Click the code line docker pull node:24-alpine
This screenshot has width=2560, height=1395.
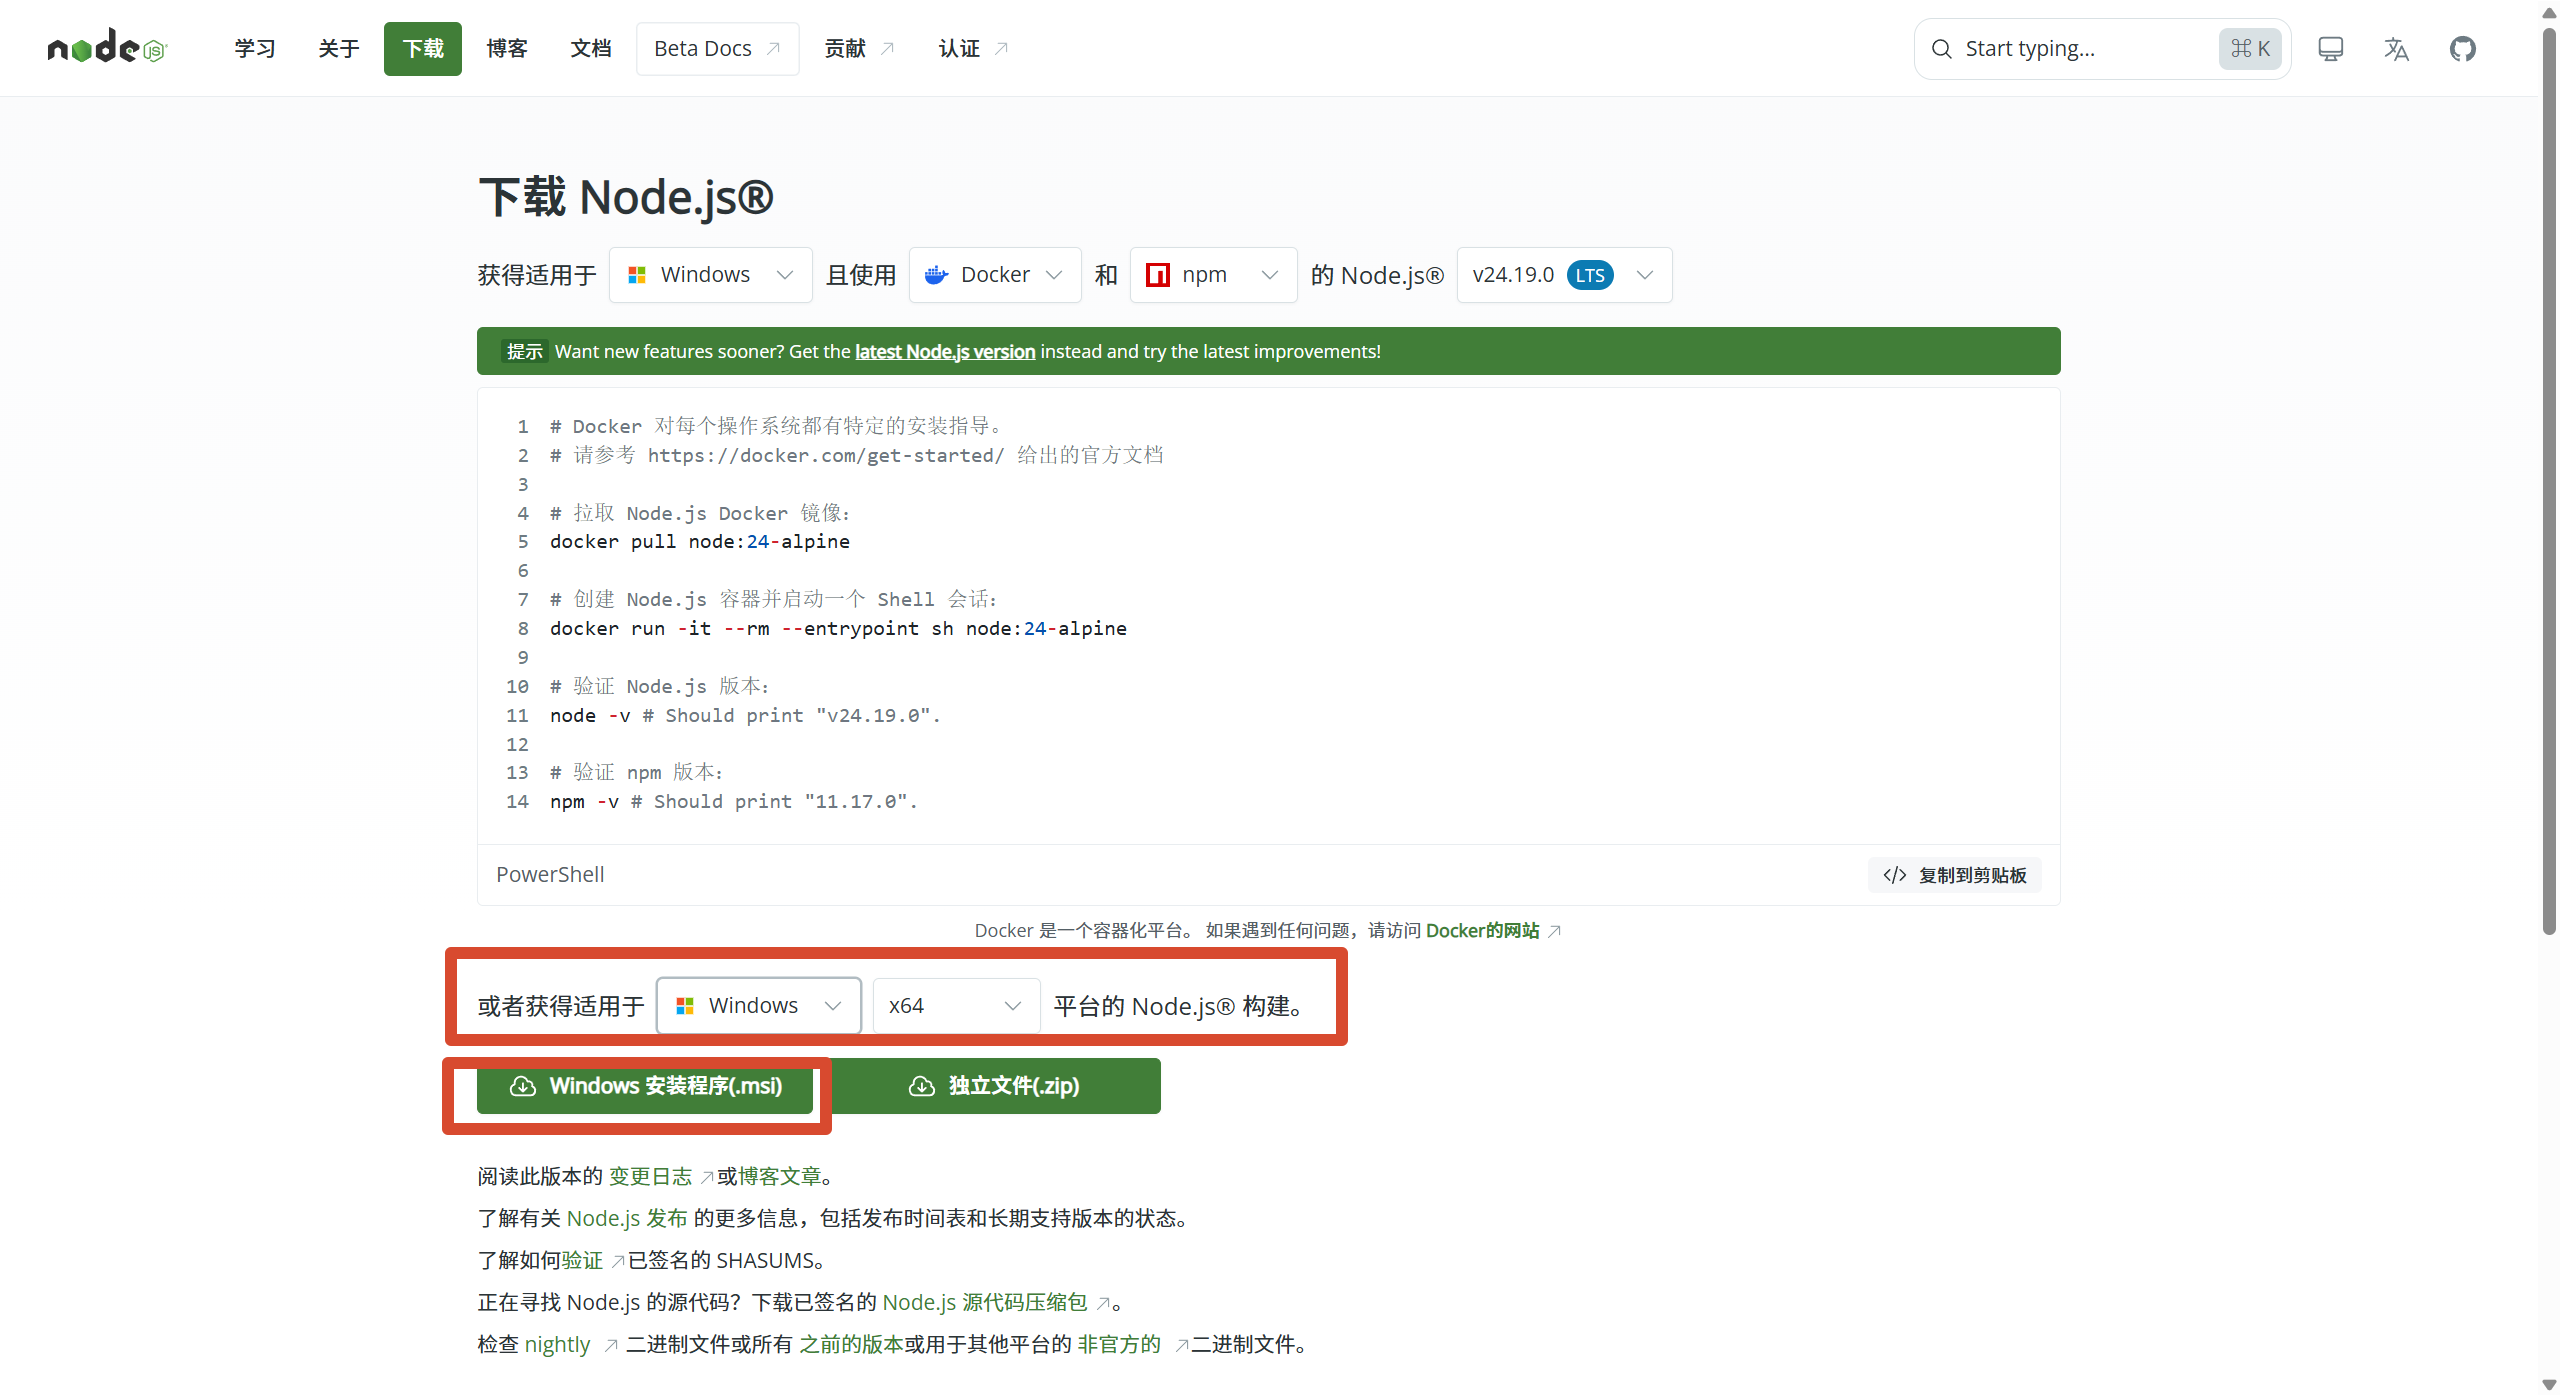(x=700, y=542)
